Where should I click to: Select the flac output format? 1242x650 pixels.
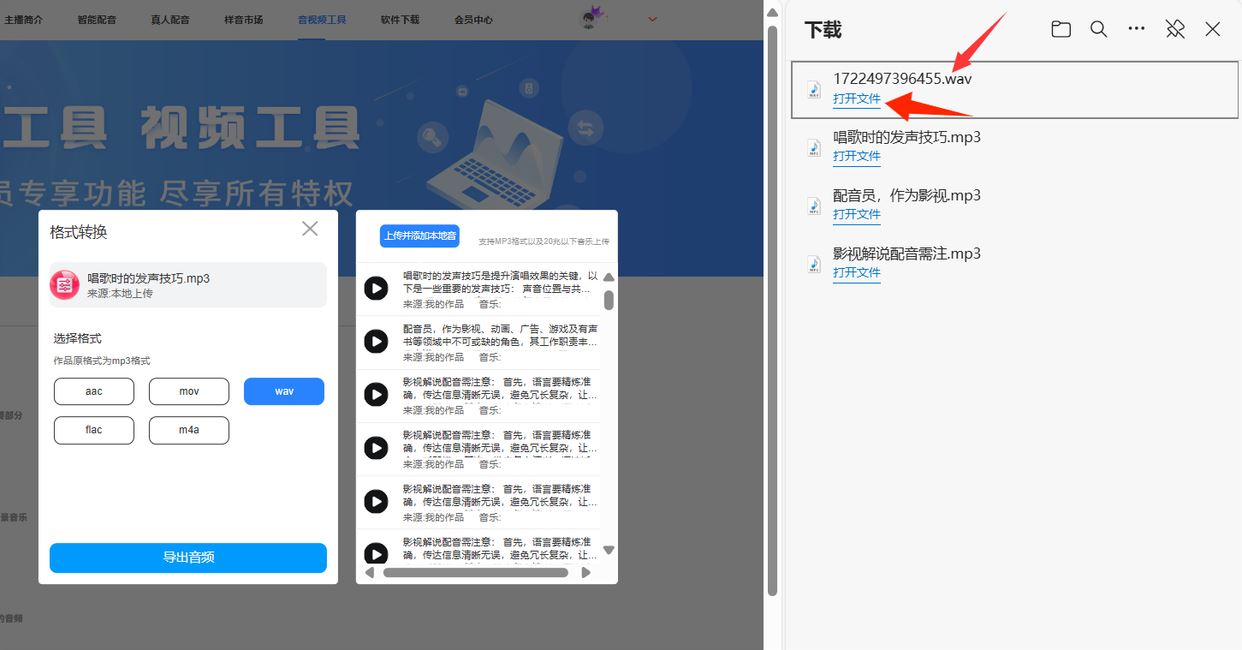pos(94,430)
